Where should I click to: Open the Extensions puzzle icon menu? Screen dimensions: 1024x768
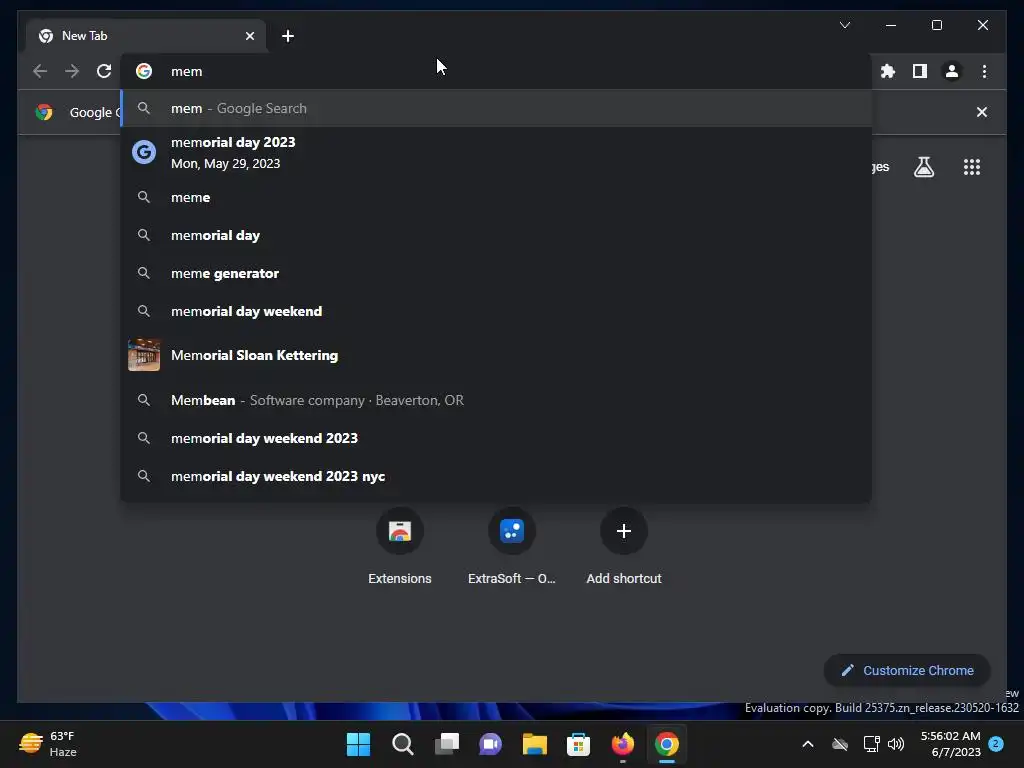point(888,71)
